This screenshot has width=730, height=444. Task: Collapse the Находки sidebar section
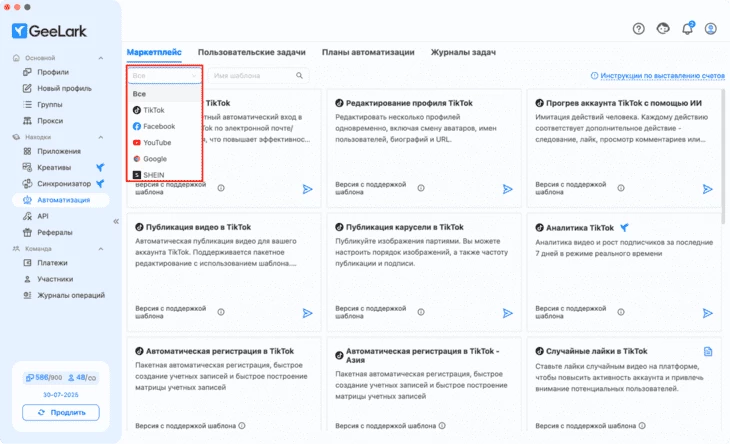click(101, 137)
